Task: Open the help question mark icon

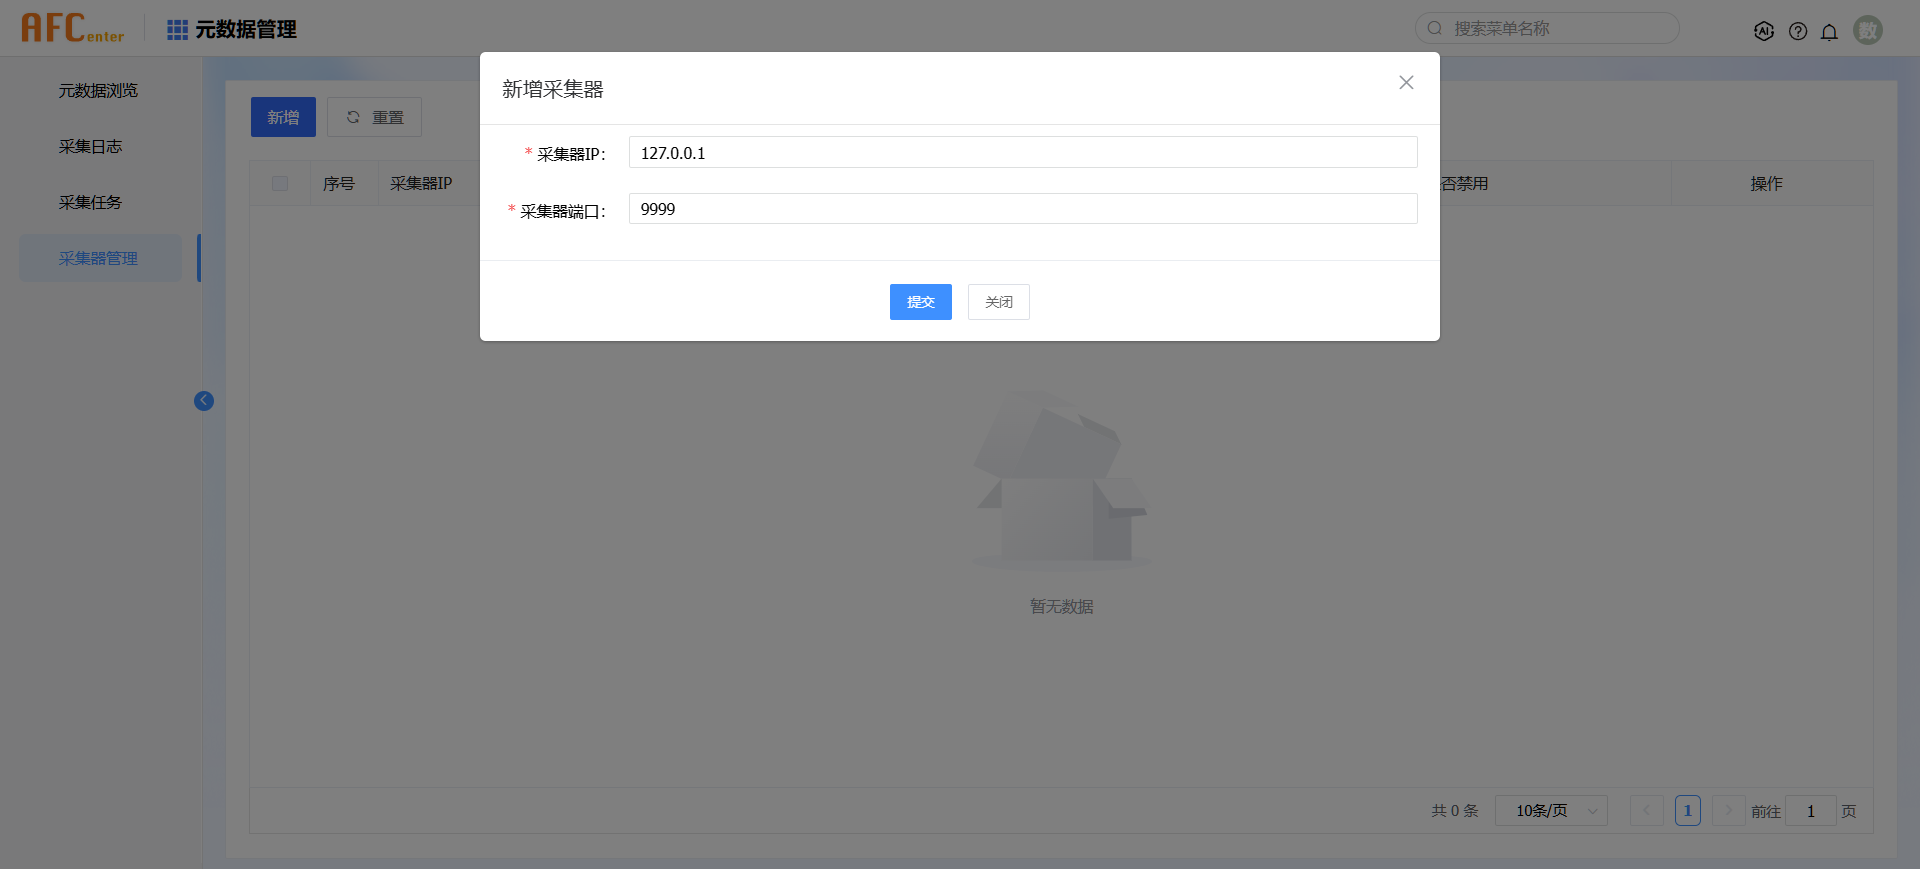Action: (x=1798, y=31)
